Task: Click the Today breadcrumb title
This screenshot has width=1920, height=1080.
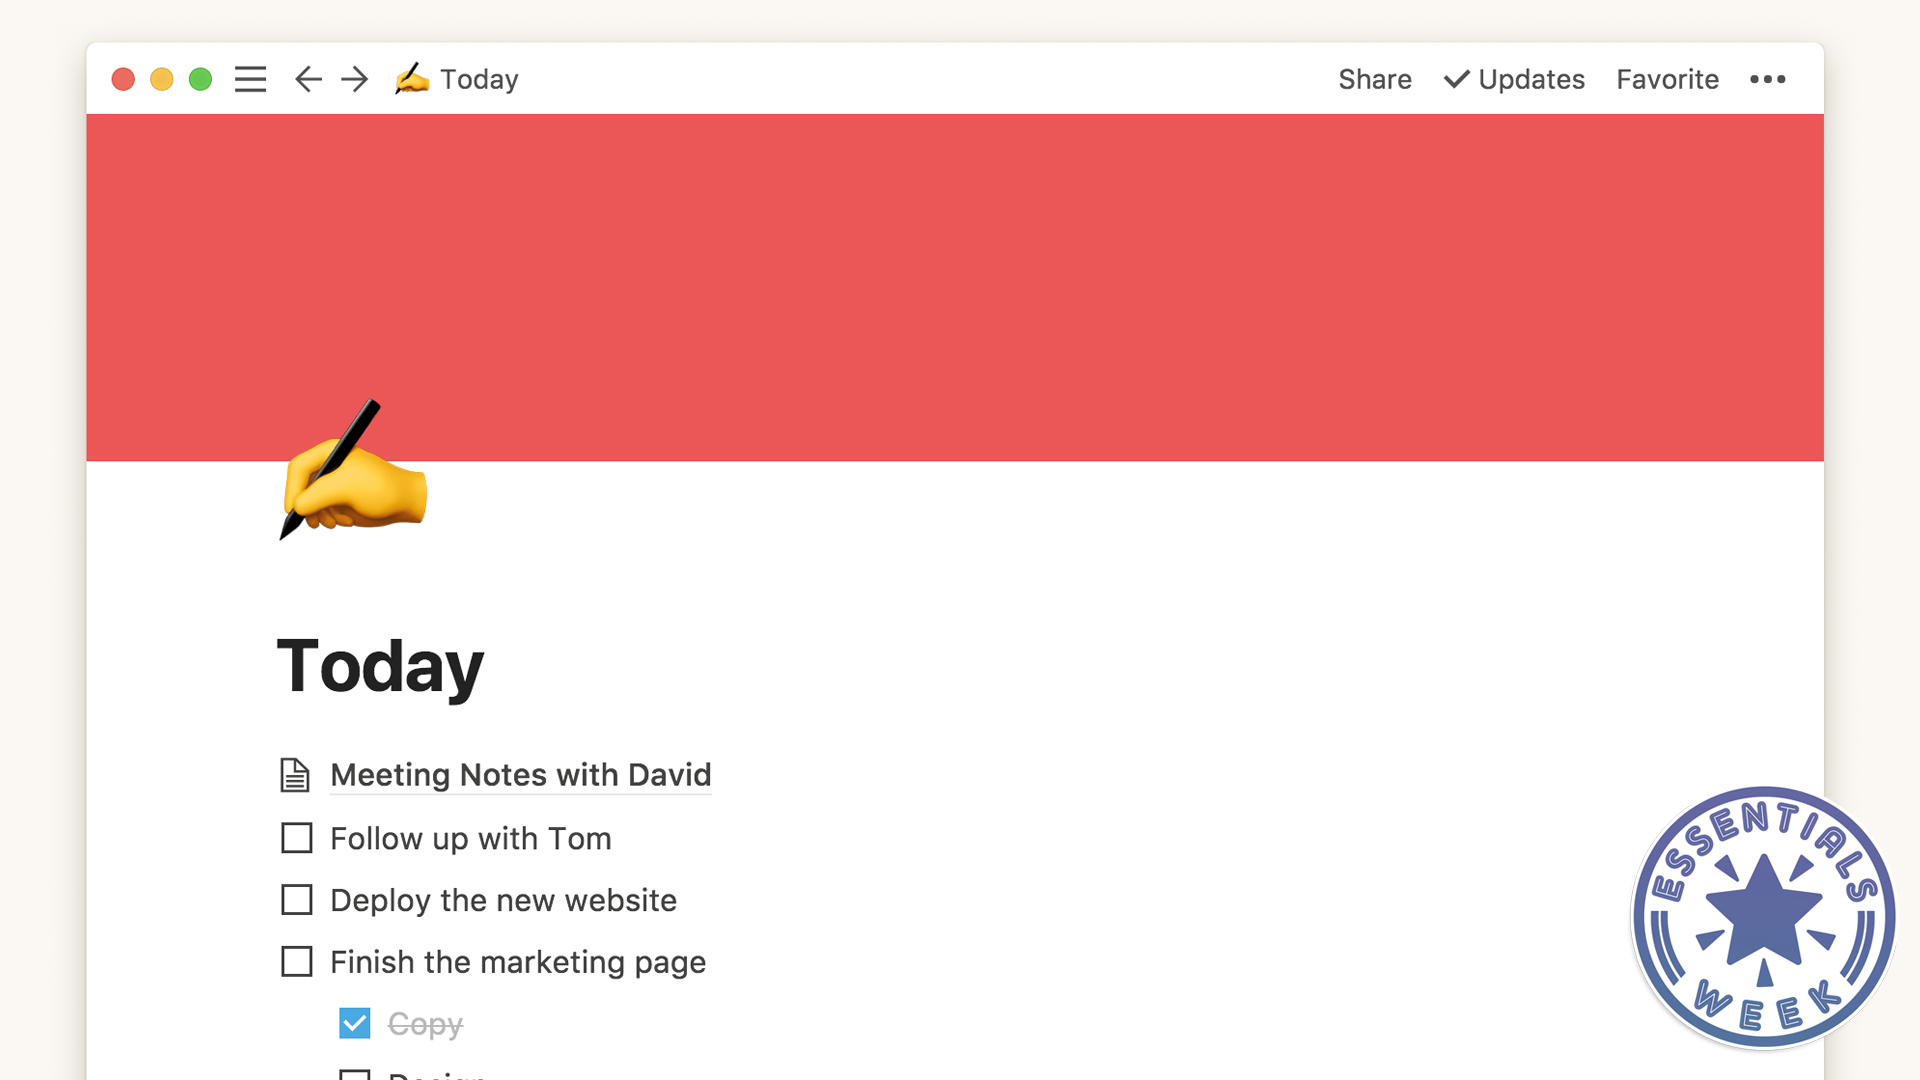Action: pyautogui.click(x=479, y=79)
